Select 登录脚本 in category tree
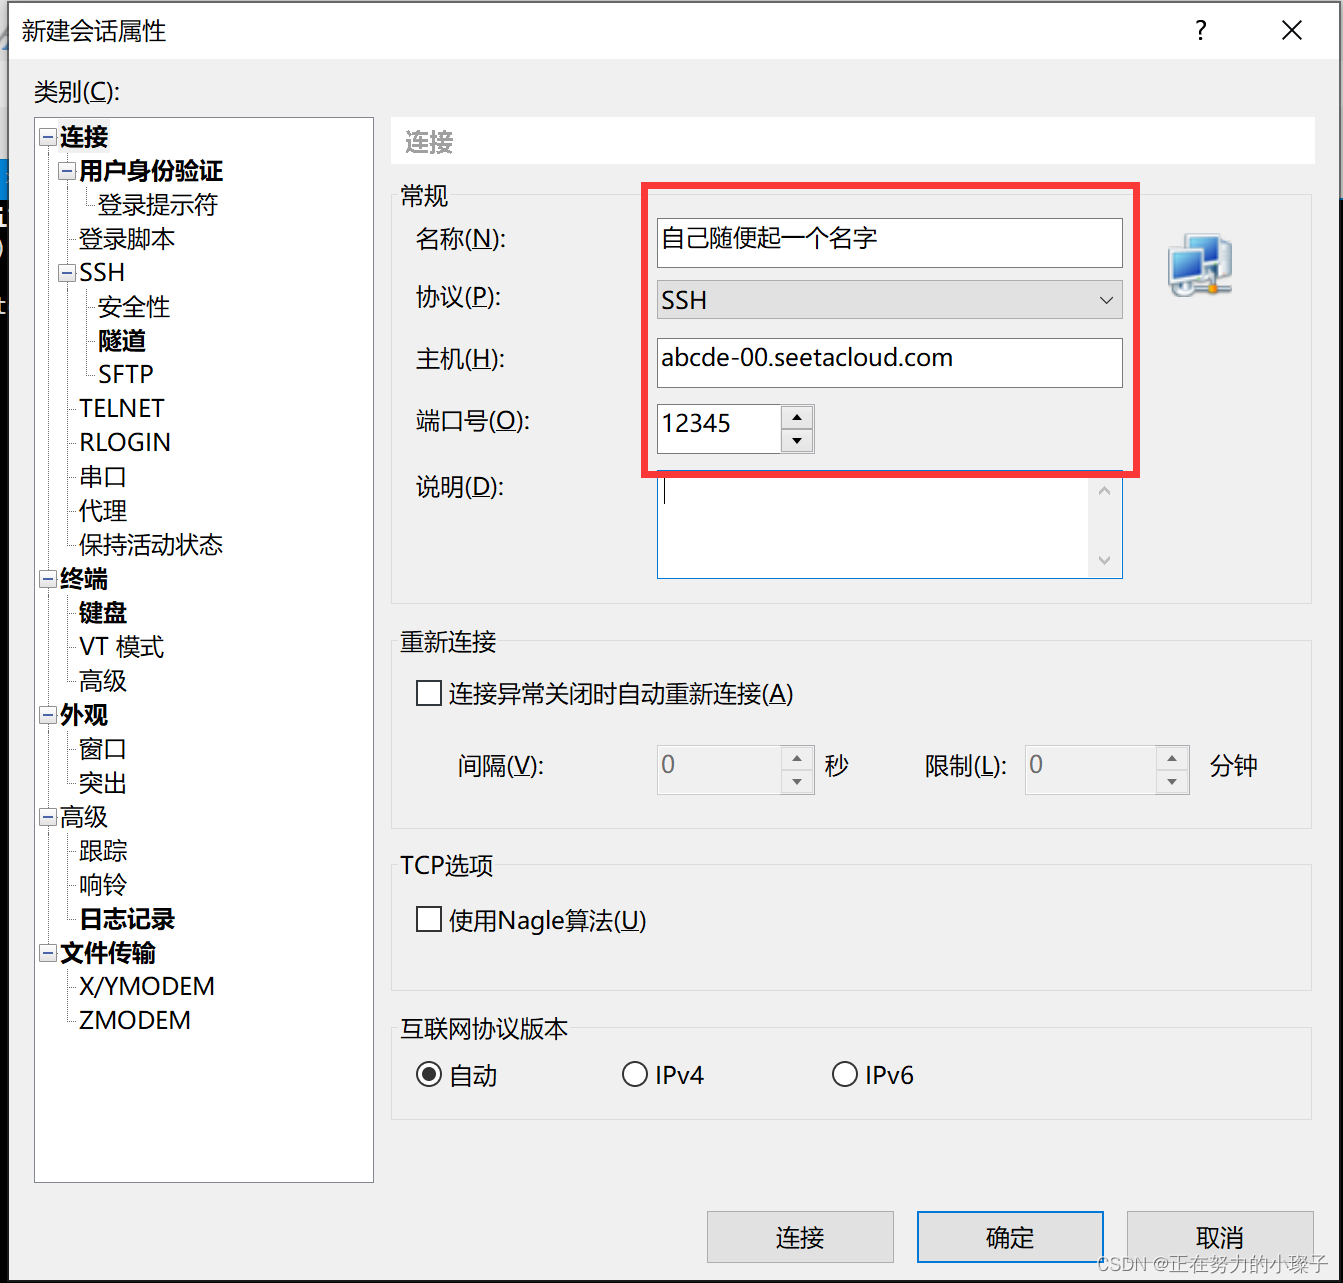1343x1283 pixels. [127, 239]
